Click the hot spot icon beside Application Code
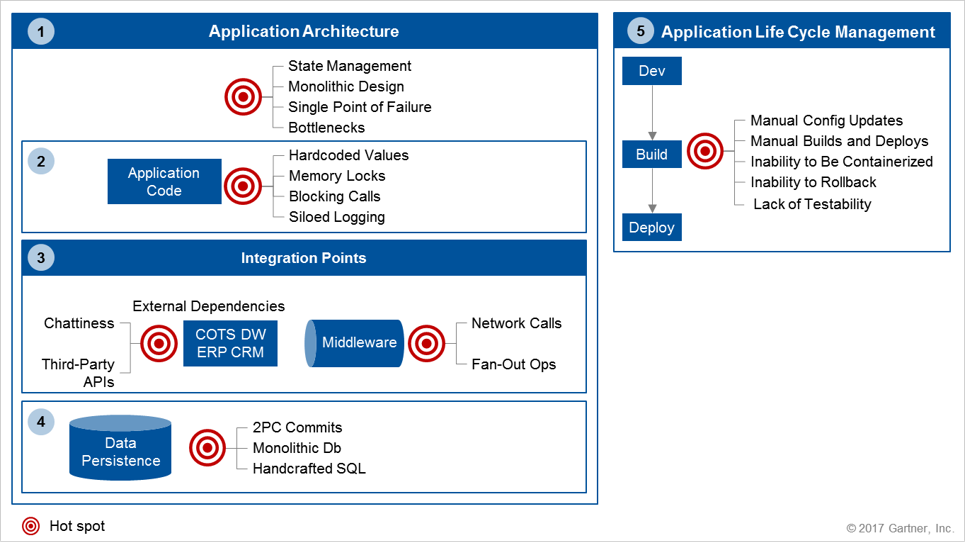The width and height of the screenshot is (965, 543). tap(242, 186)
